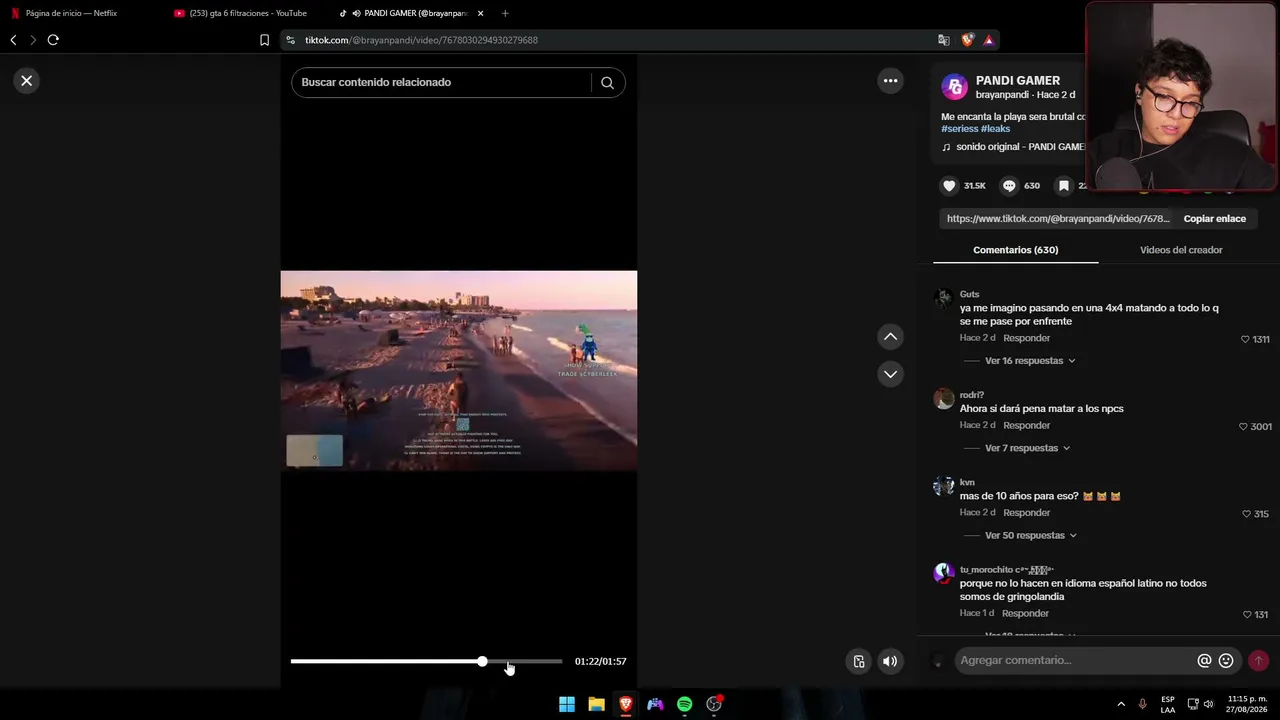Screen dimensions: 1280x720
Task: Like the comment by kvn
Action: (1246, 514)
